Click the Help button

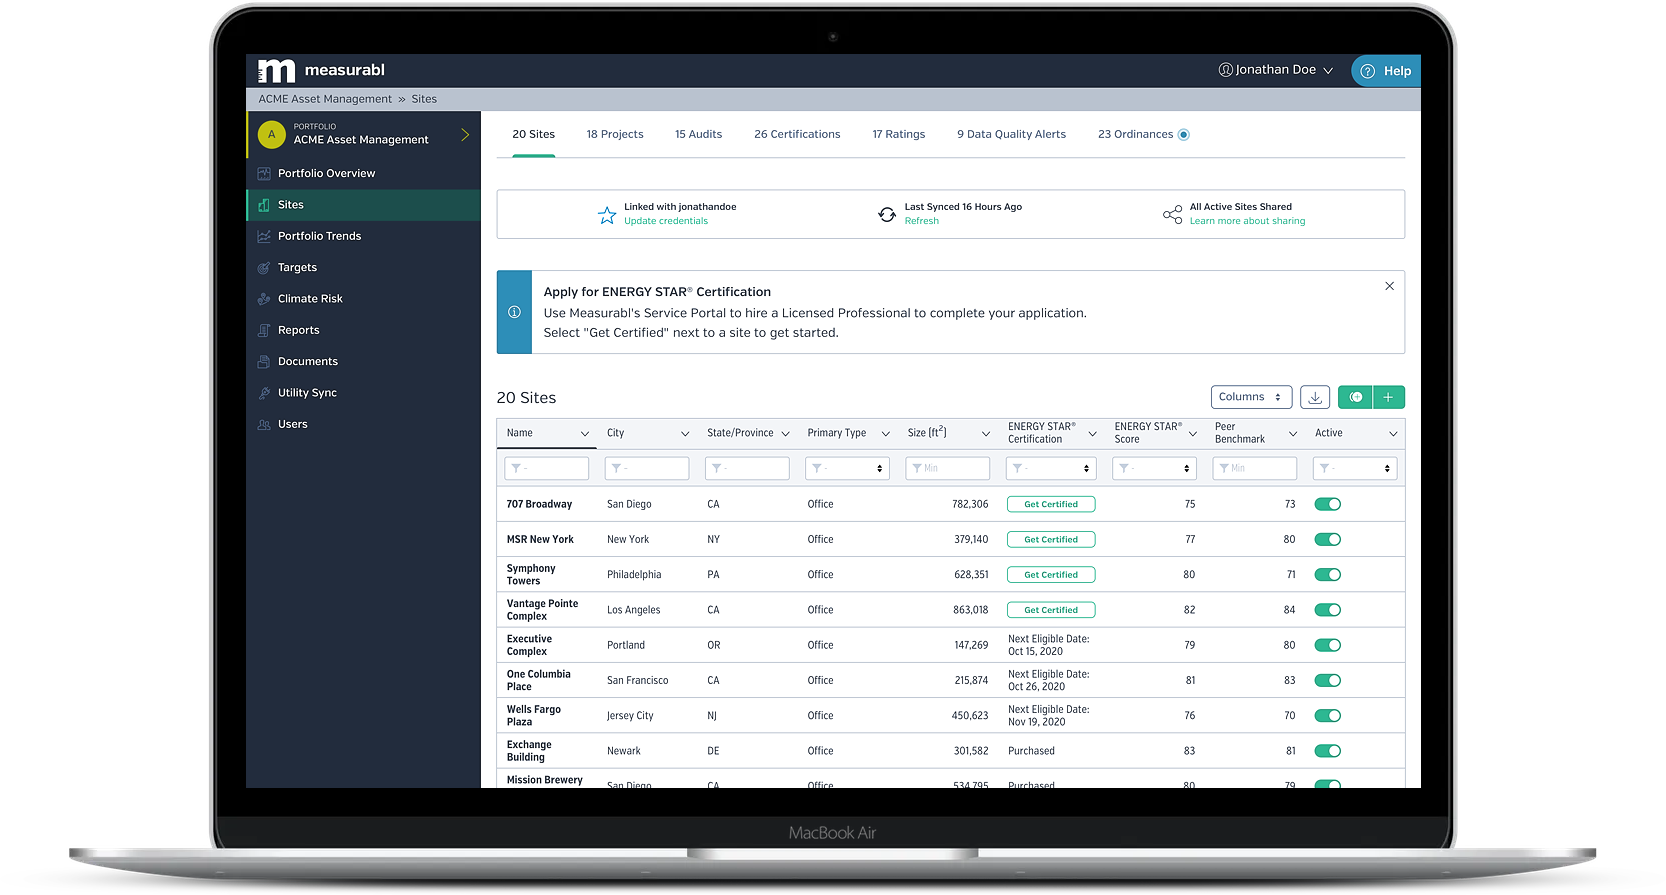(x=1386, y=71)
